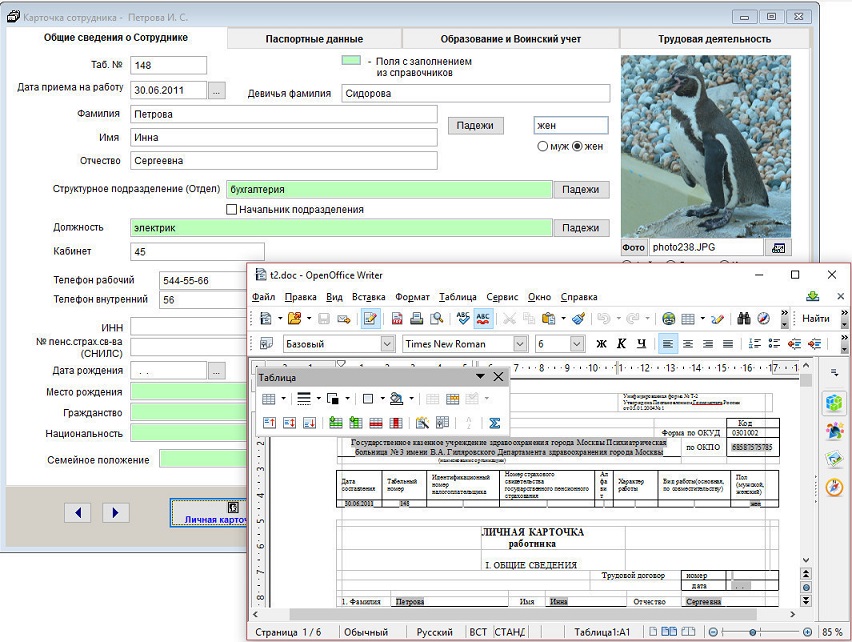Switch to the Паспортные данные tab
The height and width of the screenshot is (642, 852).
pos(314,39)
